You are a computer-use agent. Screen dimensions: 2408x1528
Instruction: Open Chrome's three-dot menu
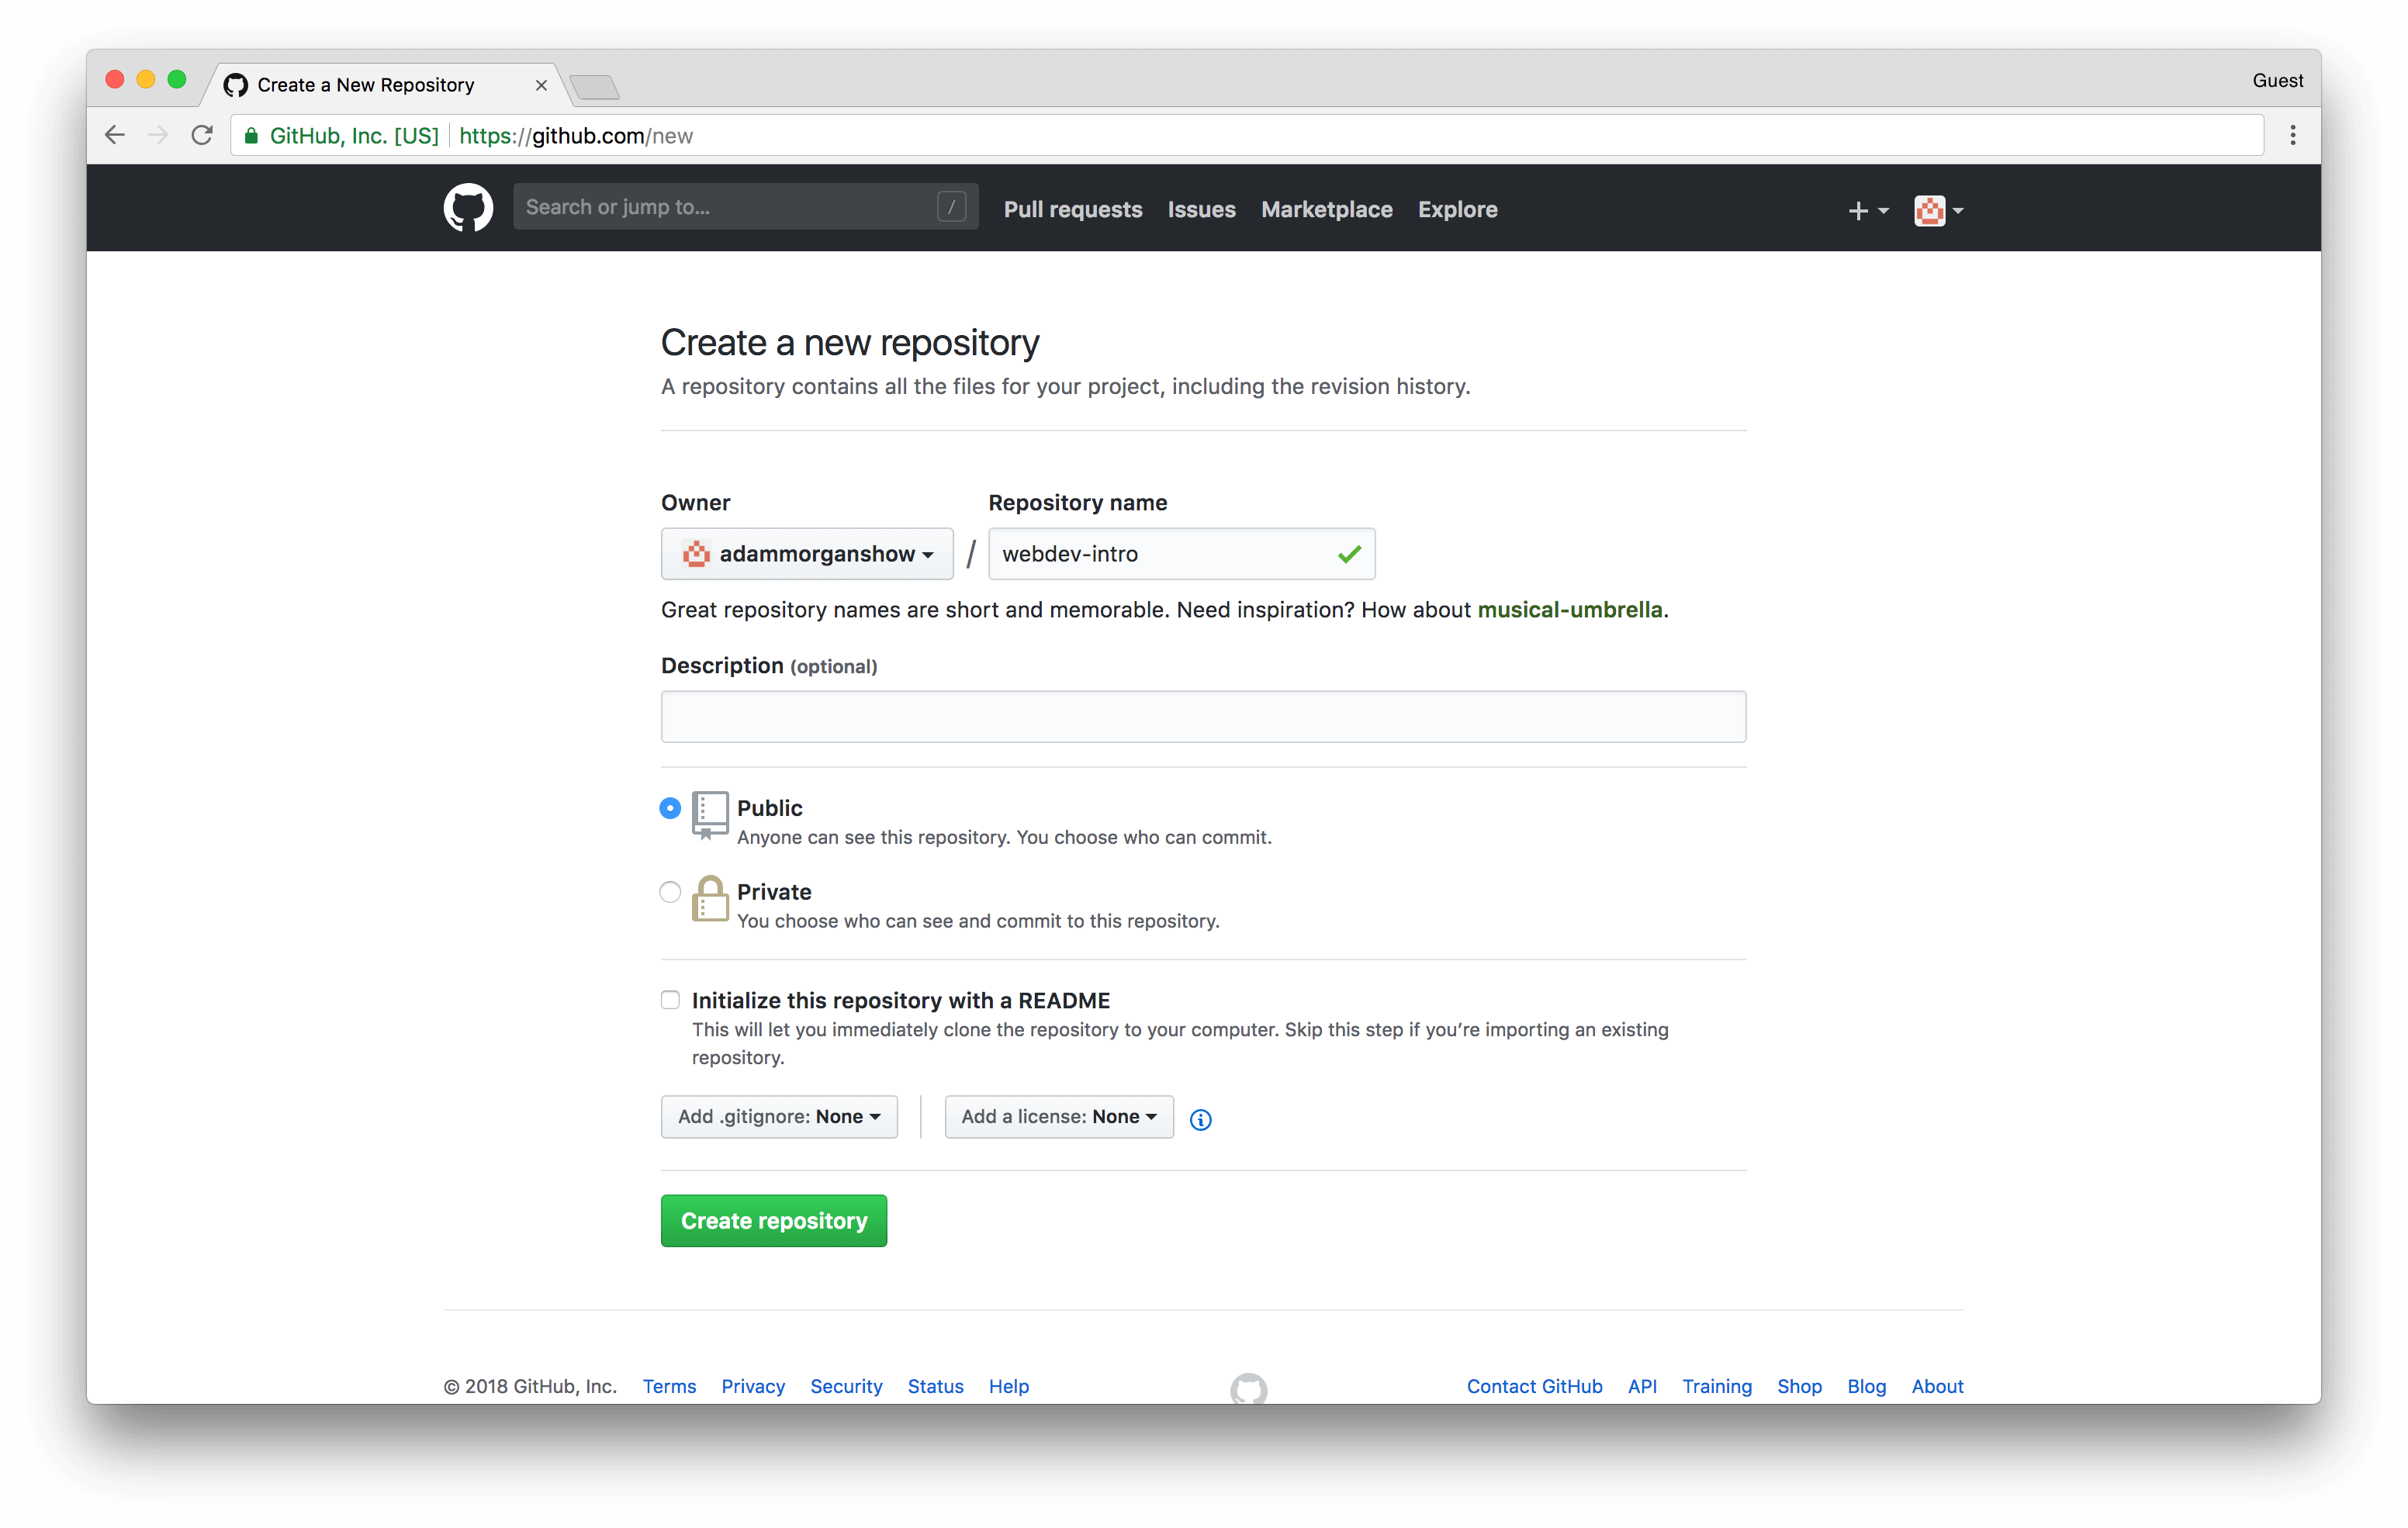(2293, 135)
